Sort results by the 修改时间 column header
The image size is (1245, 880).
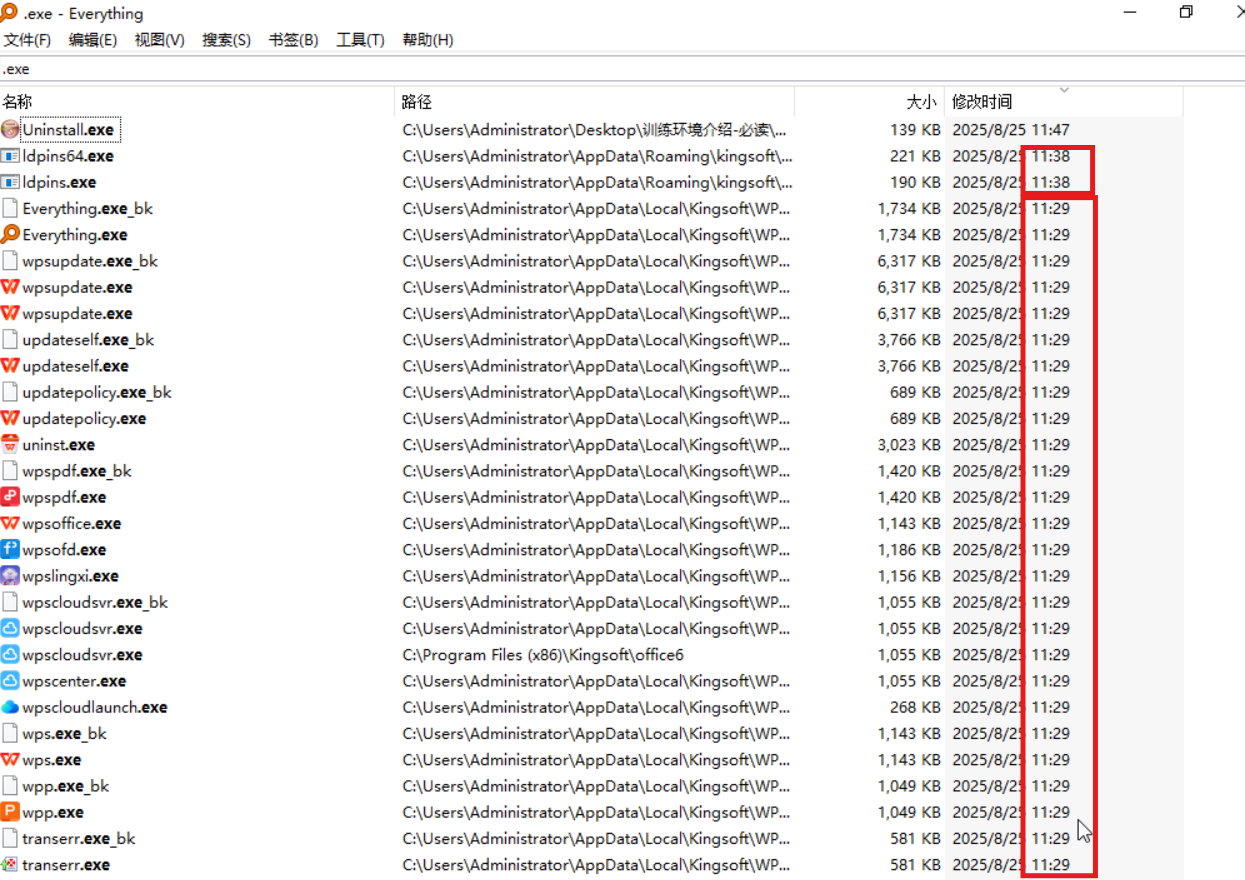[x=1064, y=101]
